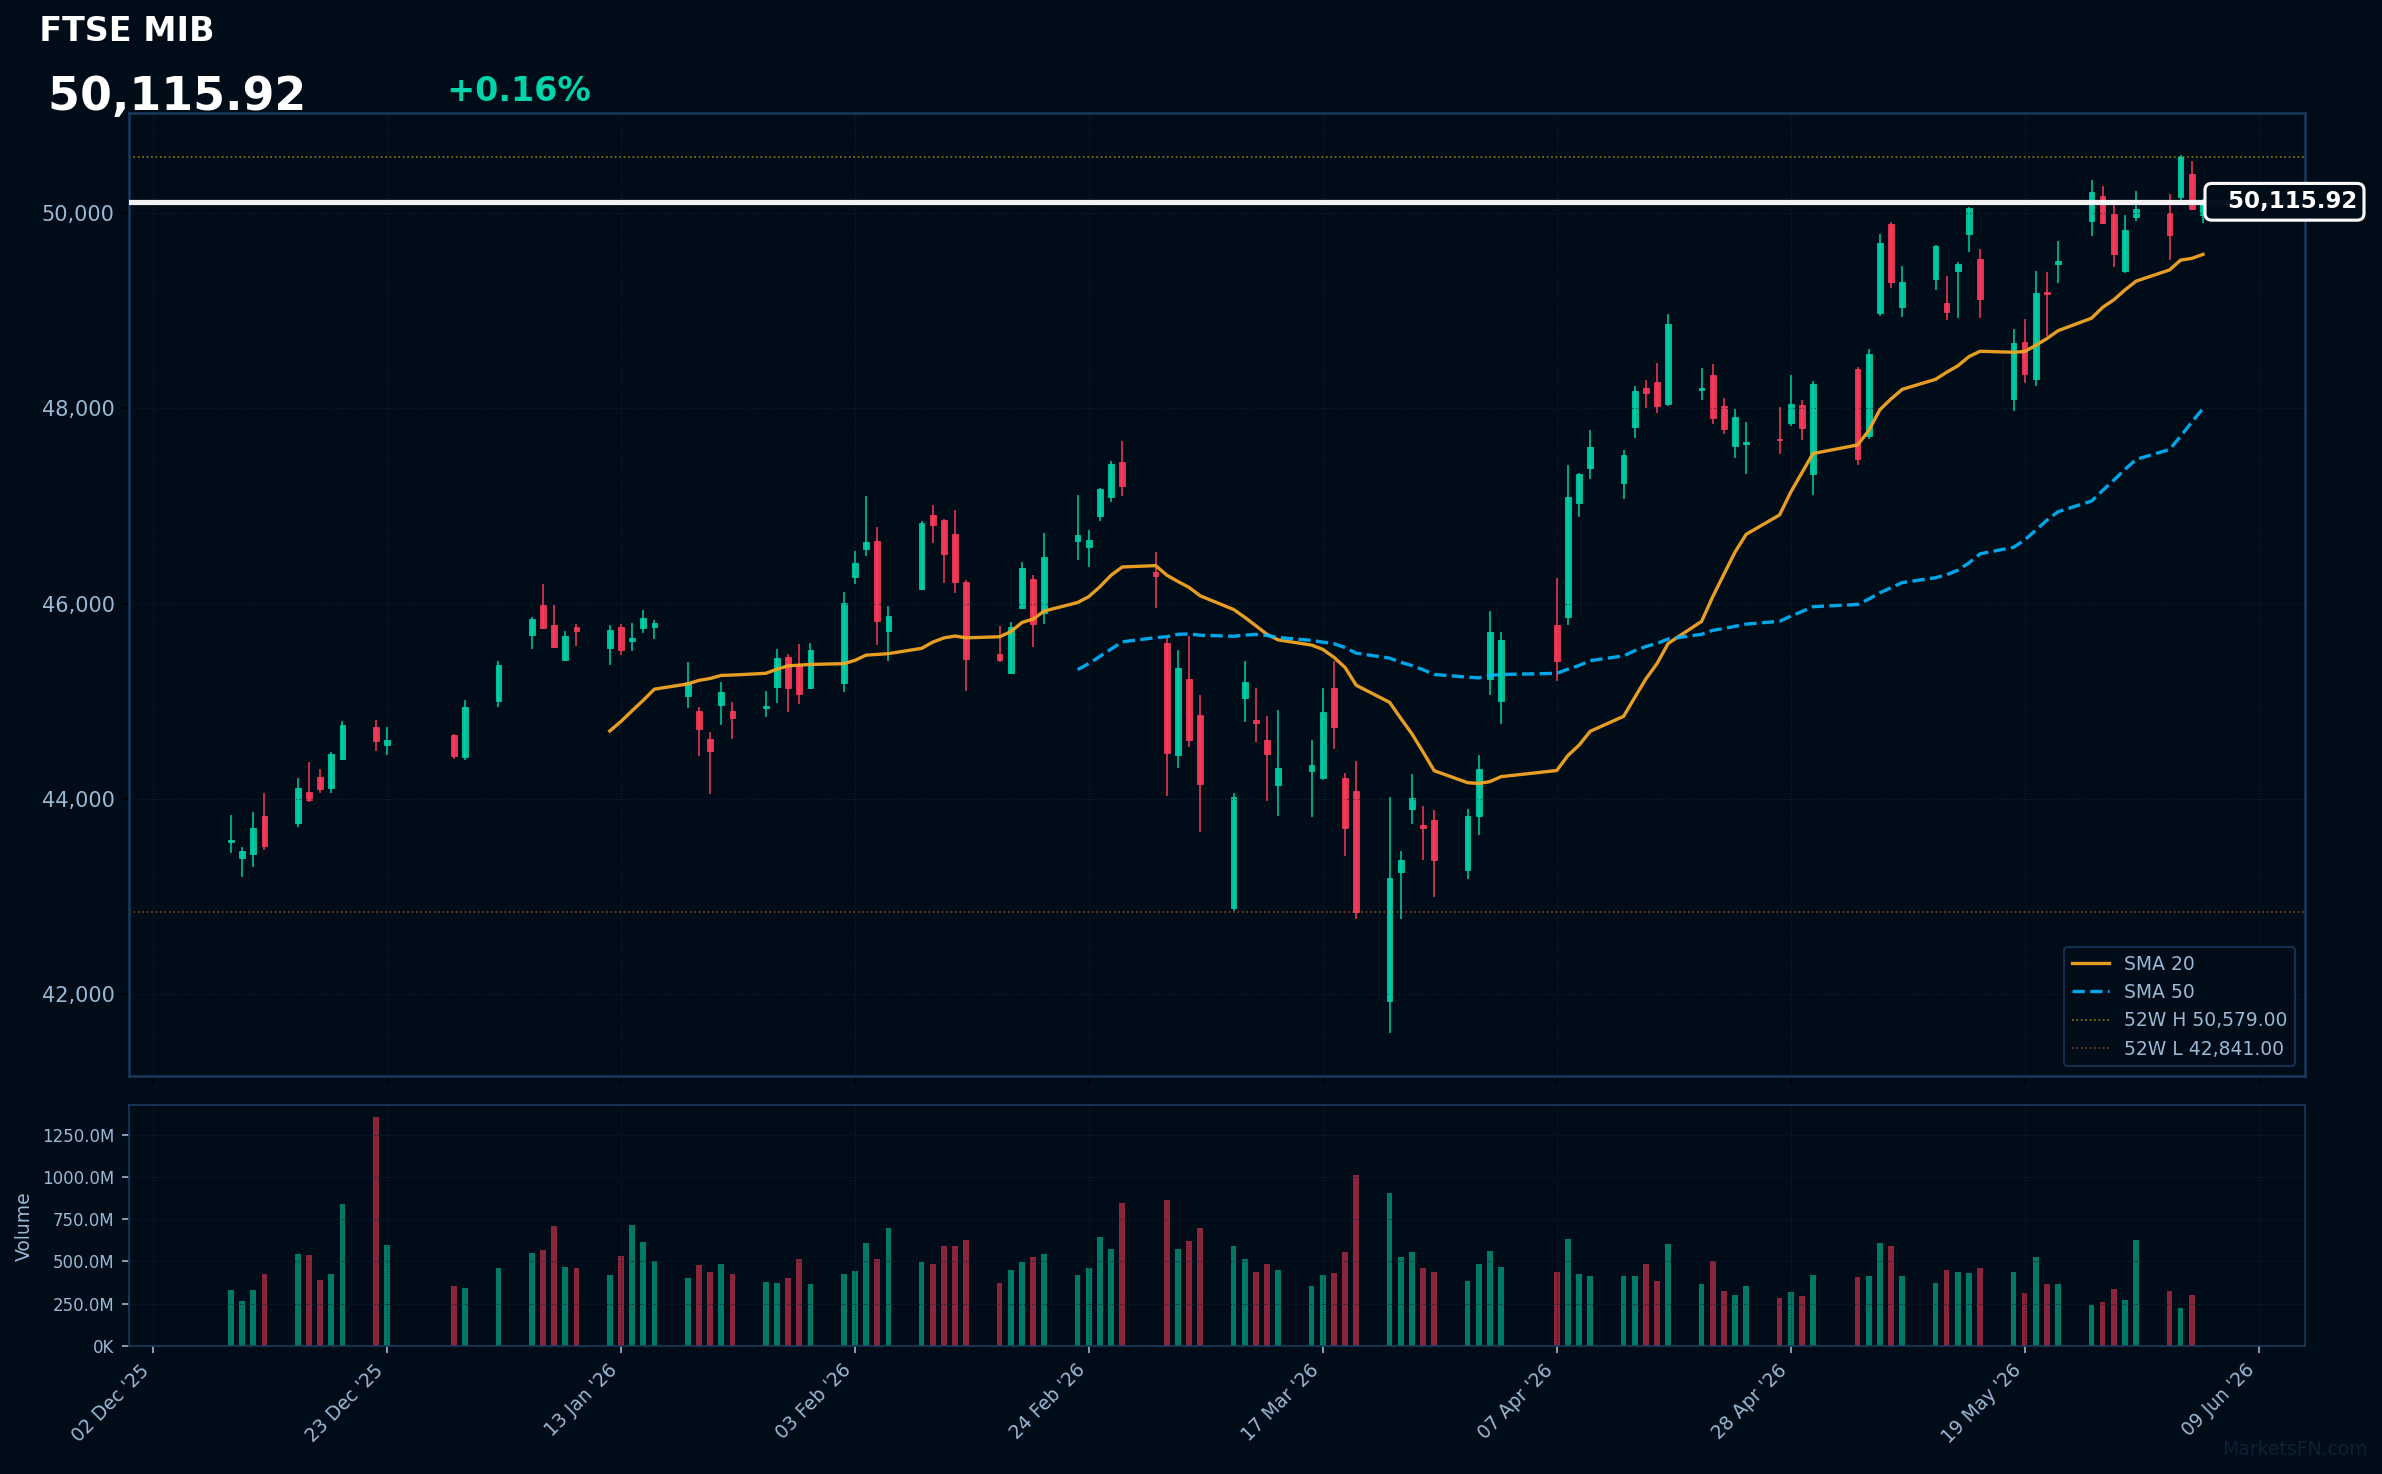2382x1474 pixels.
Task: Click the SMA 50 legend entry
Action: [x=2132, y=992]
